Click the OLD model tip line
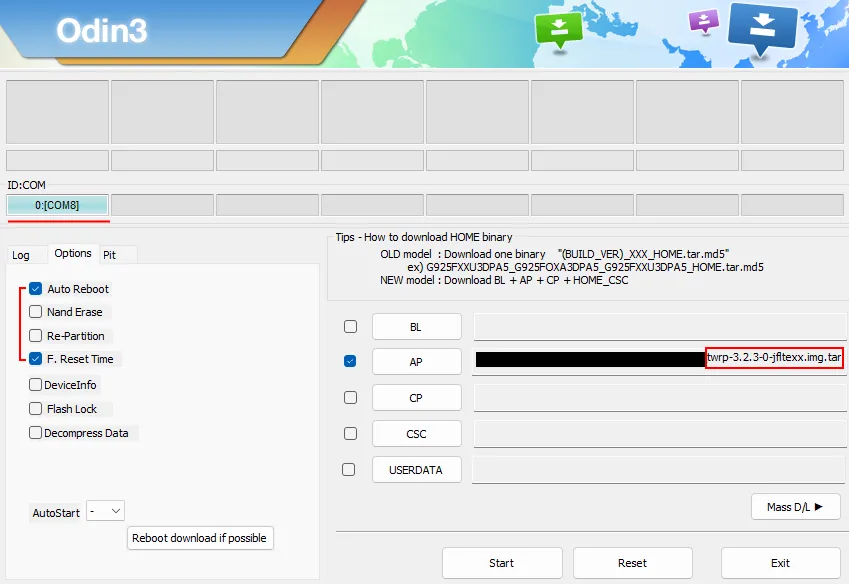Screen dimensions: 849x584 (x=554, y=254)
